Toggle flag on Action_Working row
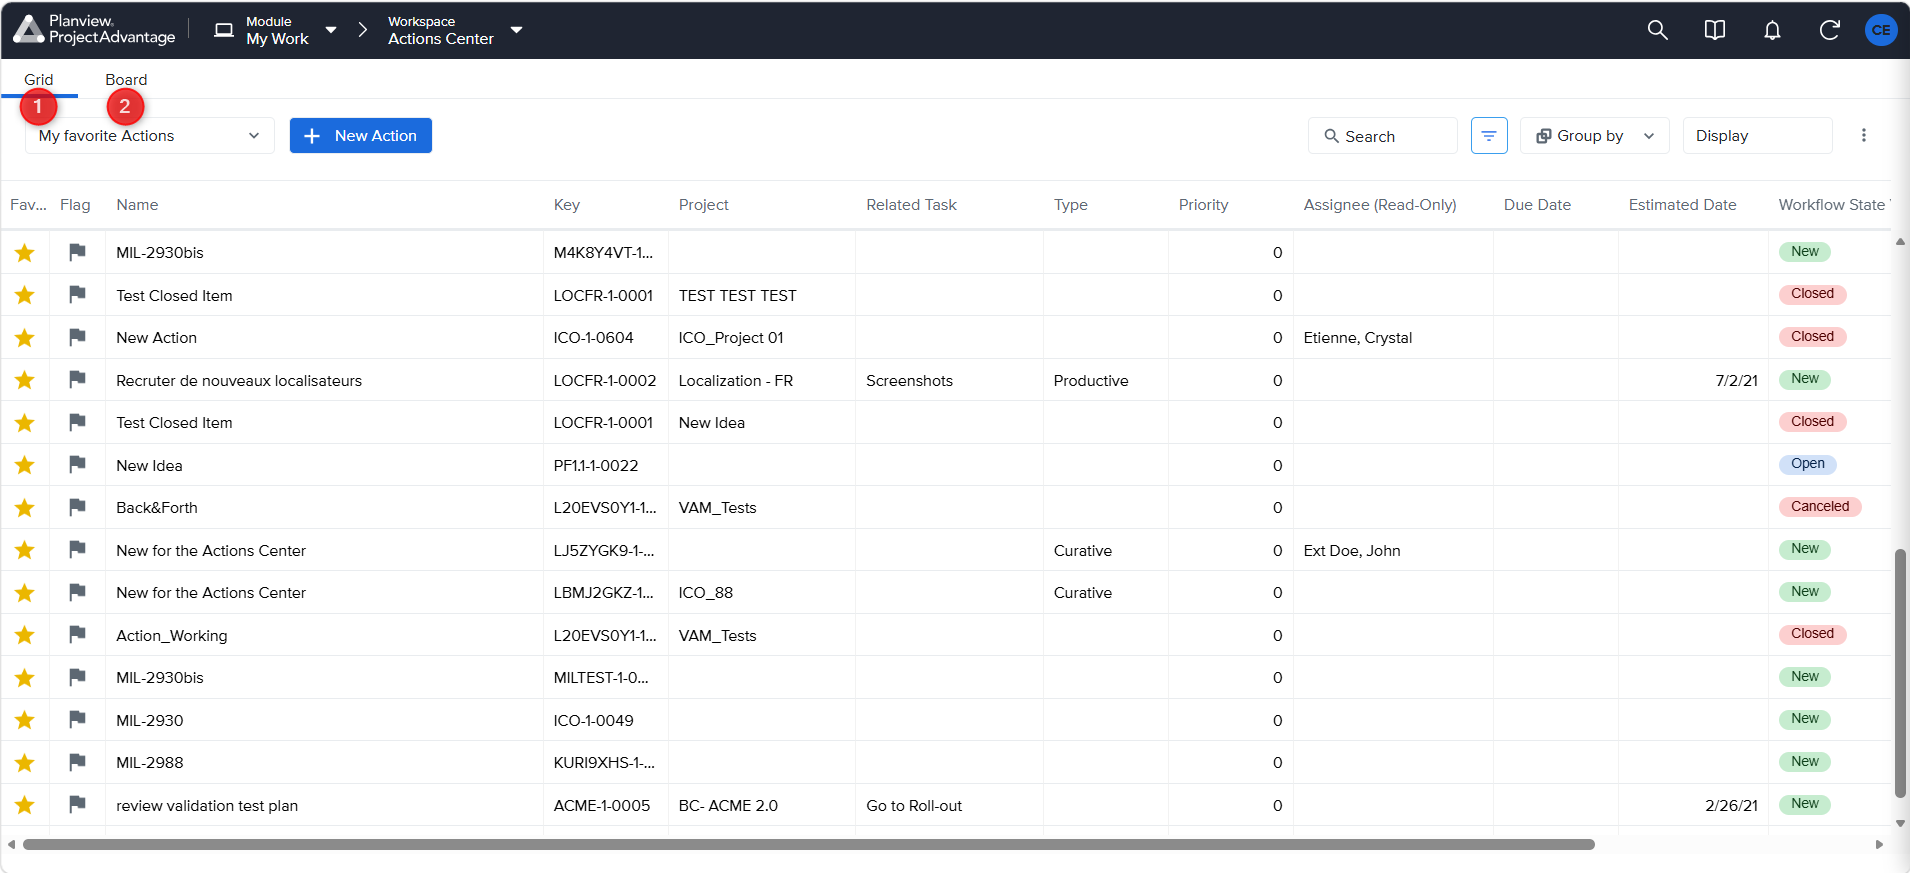This screenshot has height=873, width=1910. (77, 635)
